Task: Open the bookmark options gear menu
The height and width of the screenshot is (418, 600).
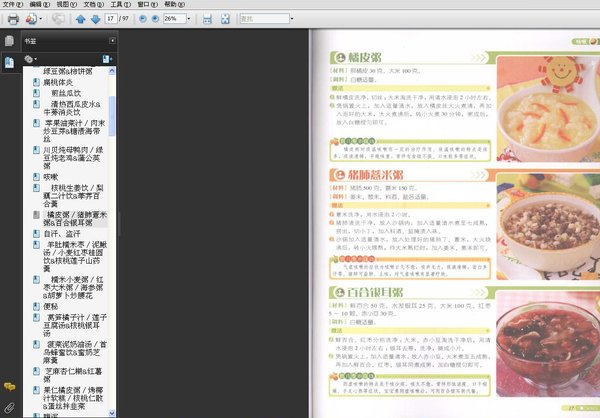Action: (x=31, y=59)
